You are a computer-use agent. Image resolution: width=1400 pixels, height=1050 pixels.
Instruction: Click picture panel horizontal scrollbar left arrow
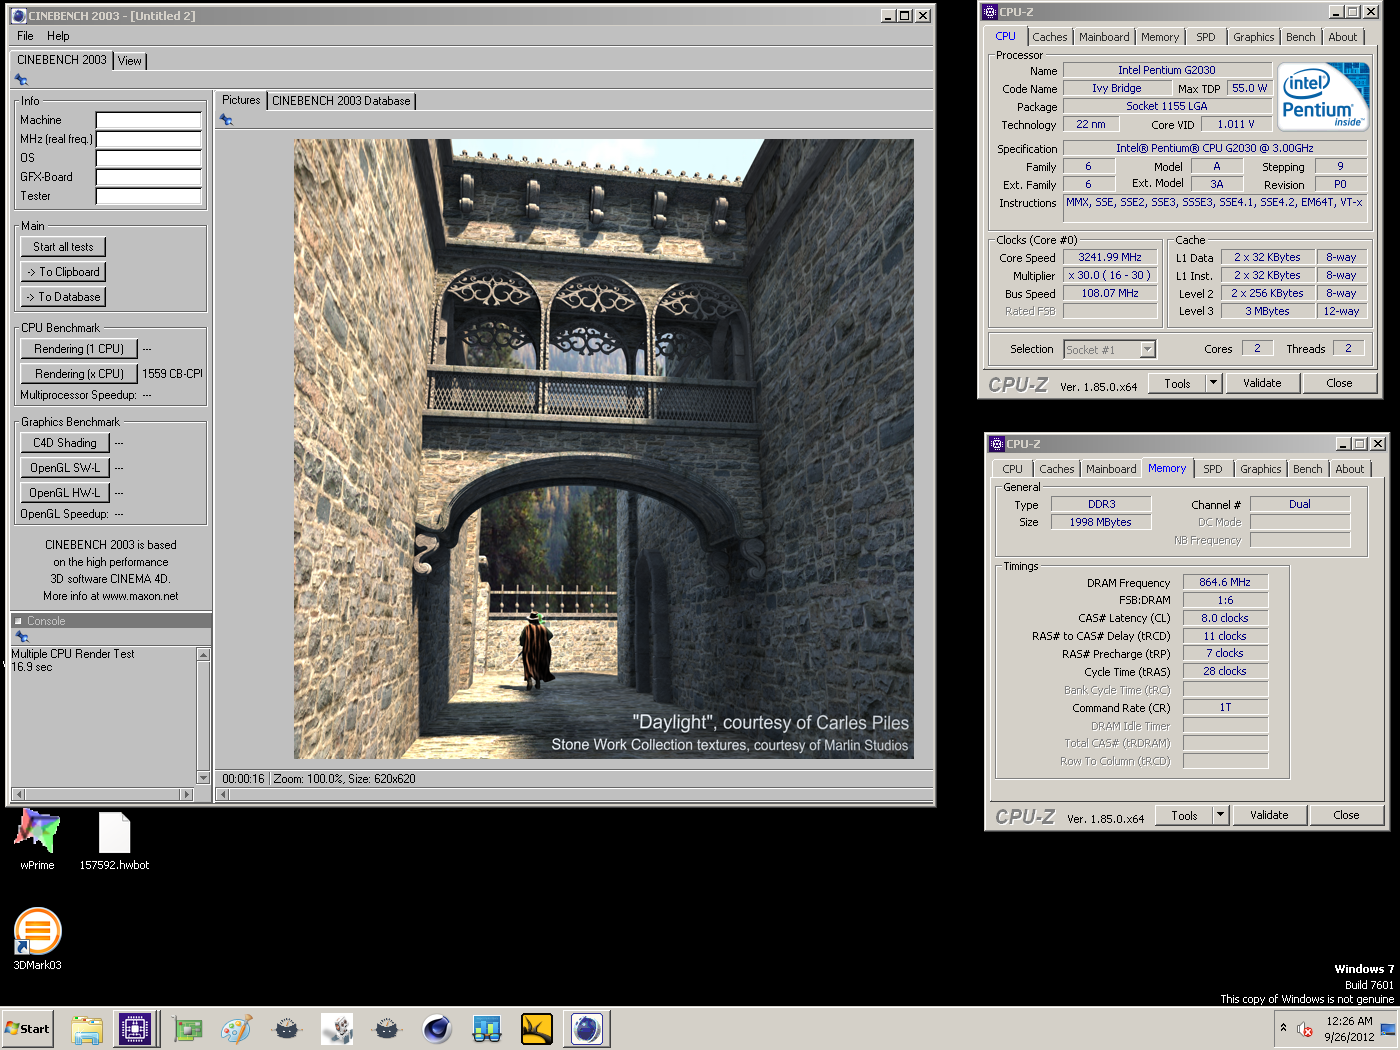pos(224,794)
